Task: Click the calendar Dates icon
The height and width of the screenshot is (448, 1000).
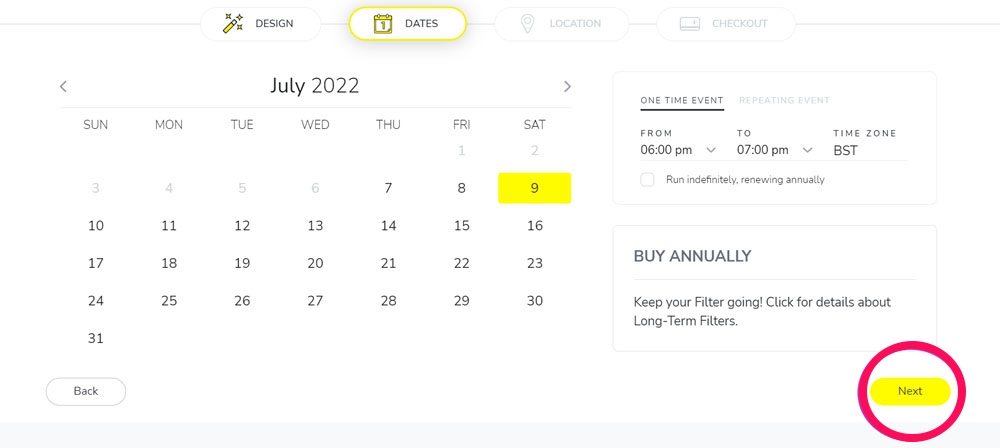Action: [x=382, y=23]
